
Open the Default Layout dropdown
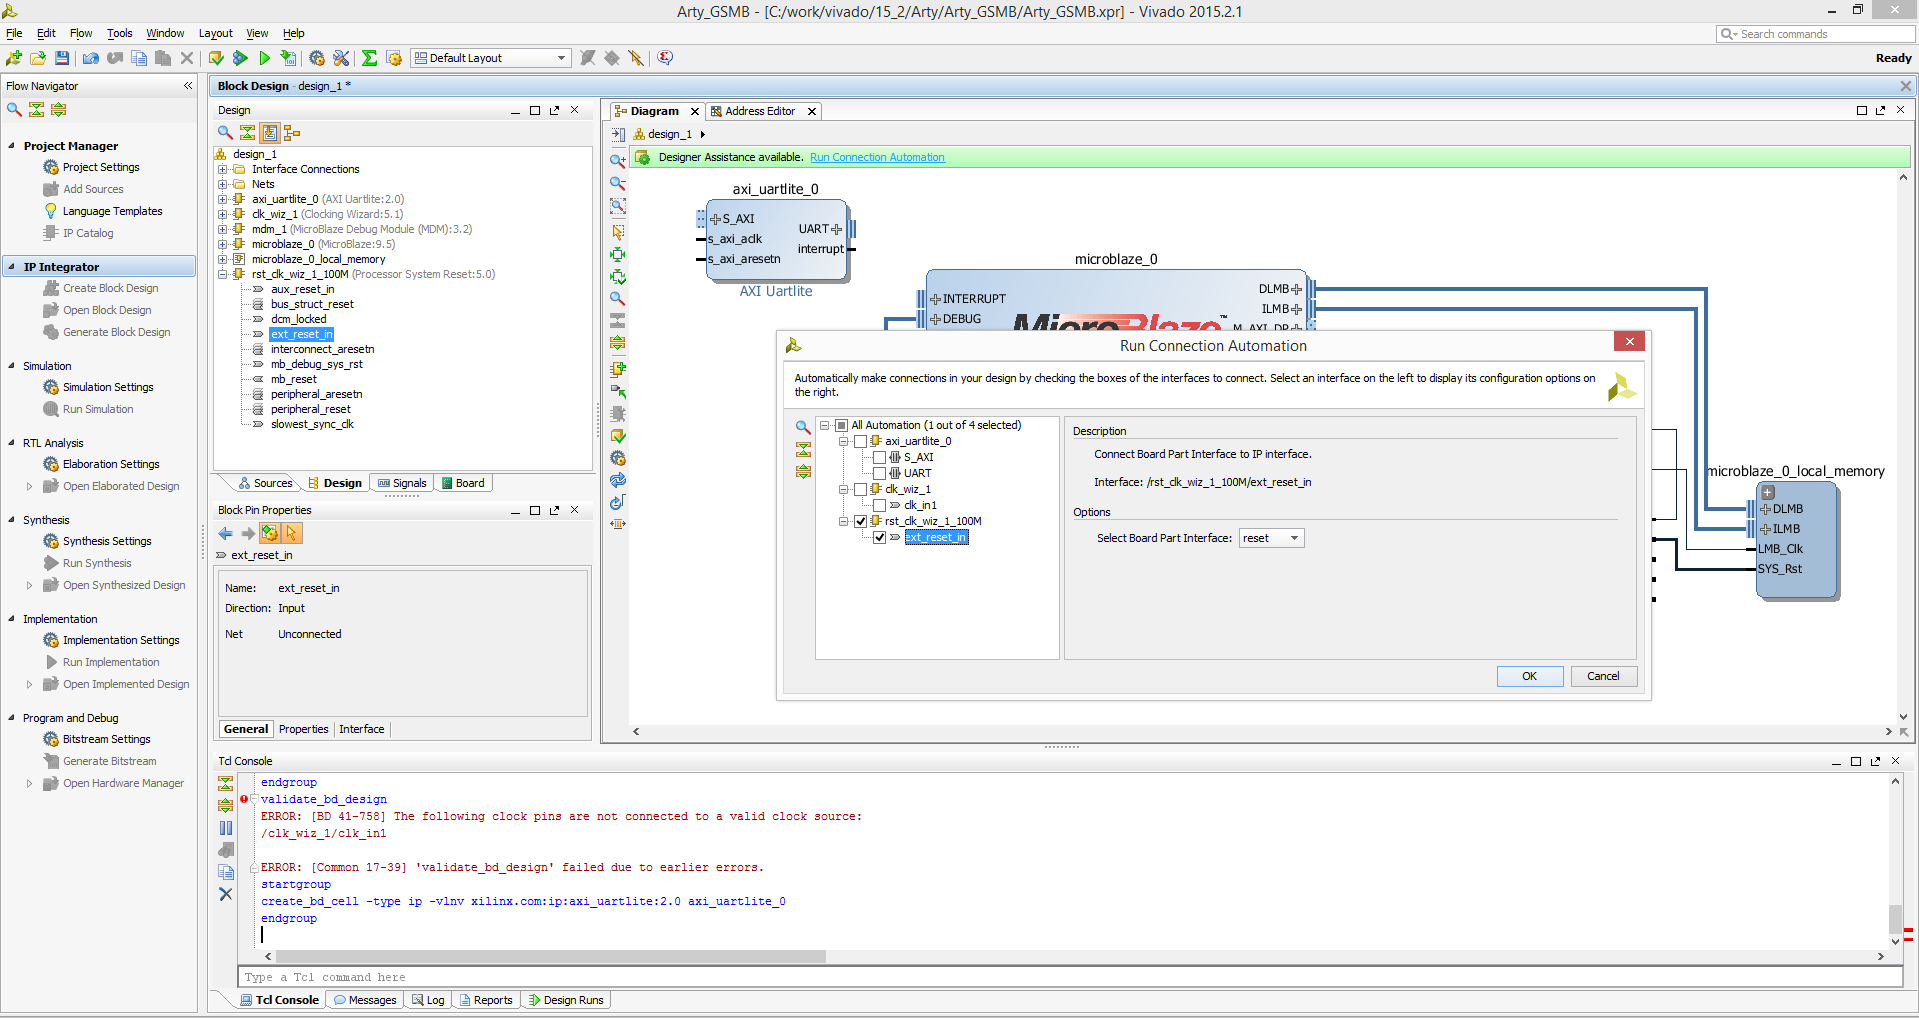point(491,58)
